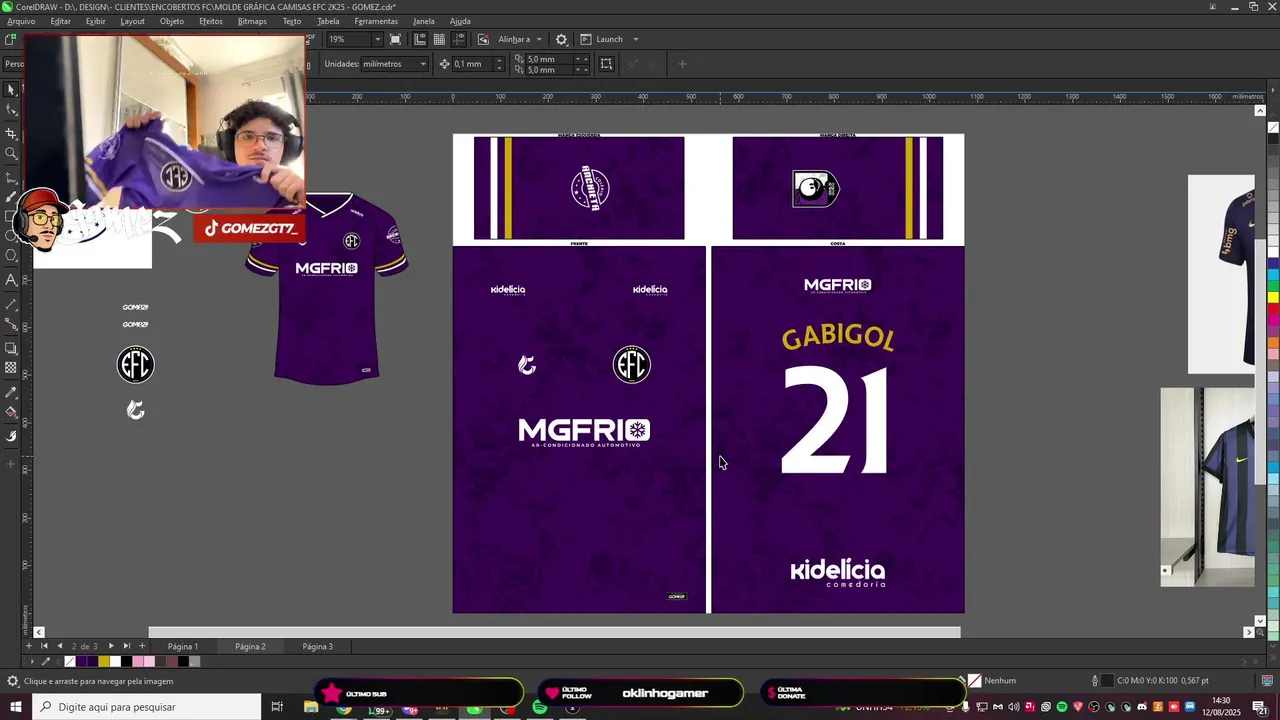Toggle Snap Off button
1280x720 pixels.
pos(483,39)
